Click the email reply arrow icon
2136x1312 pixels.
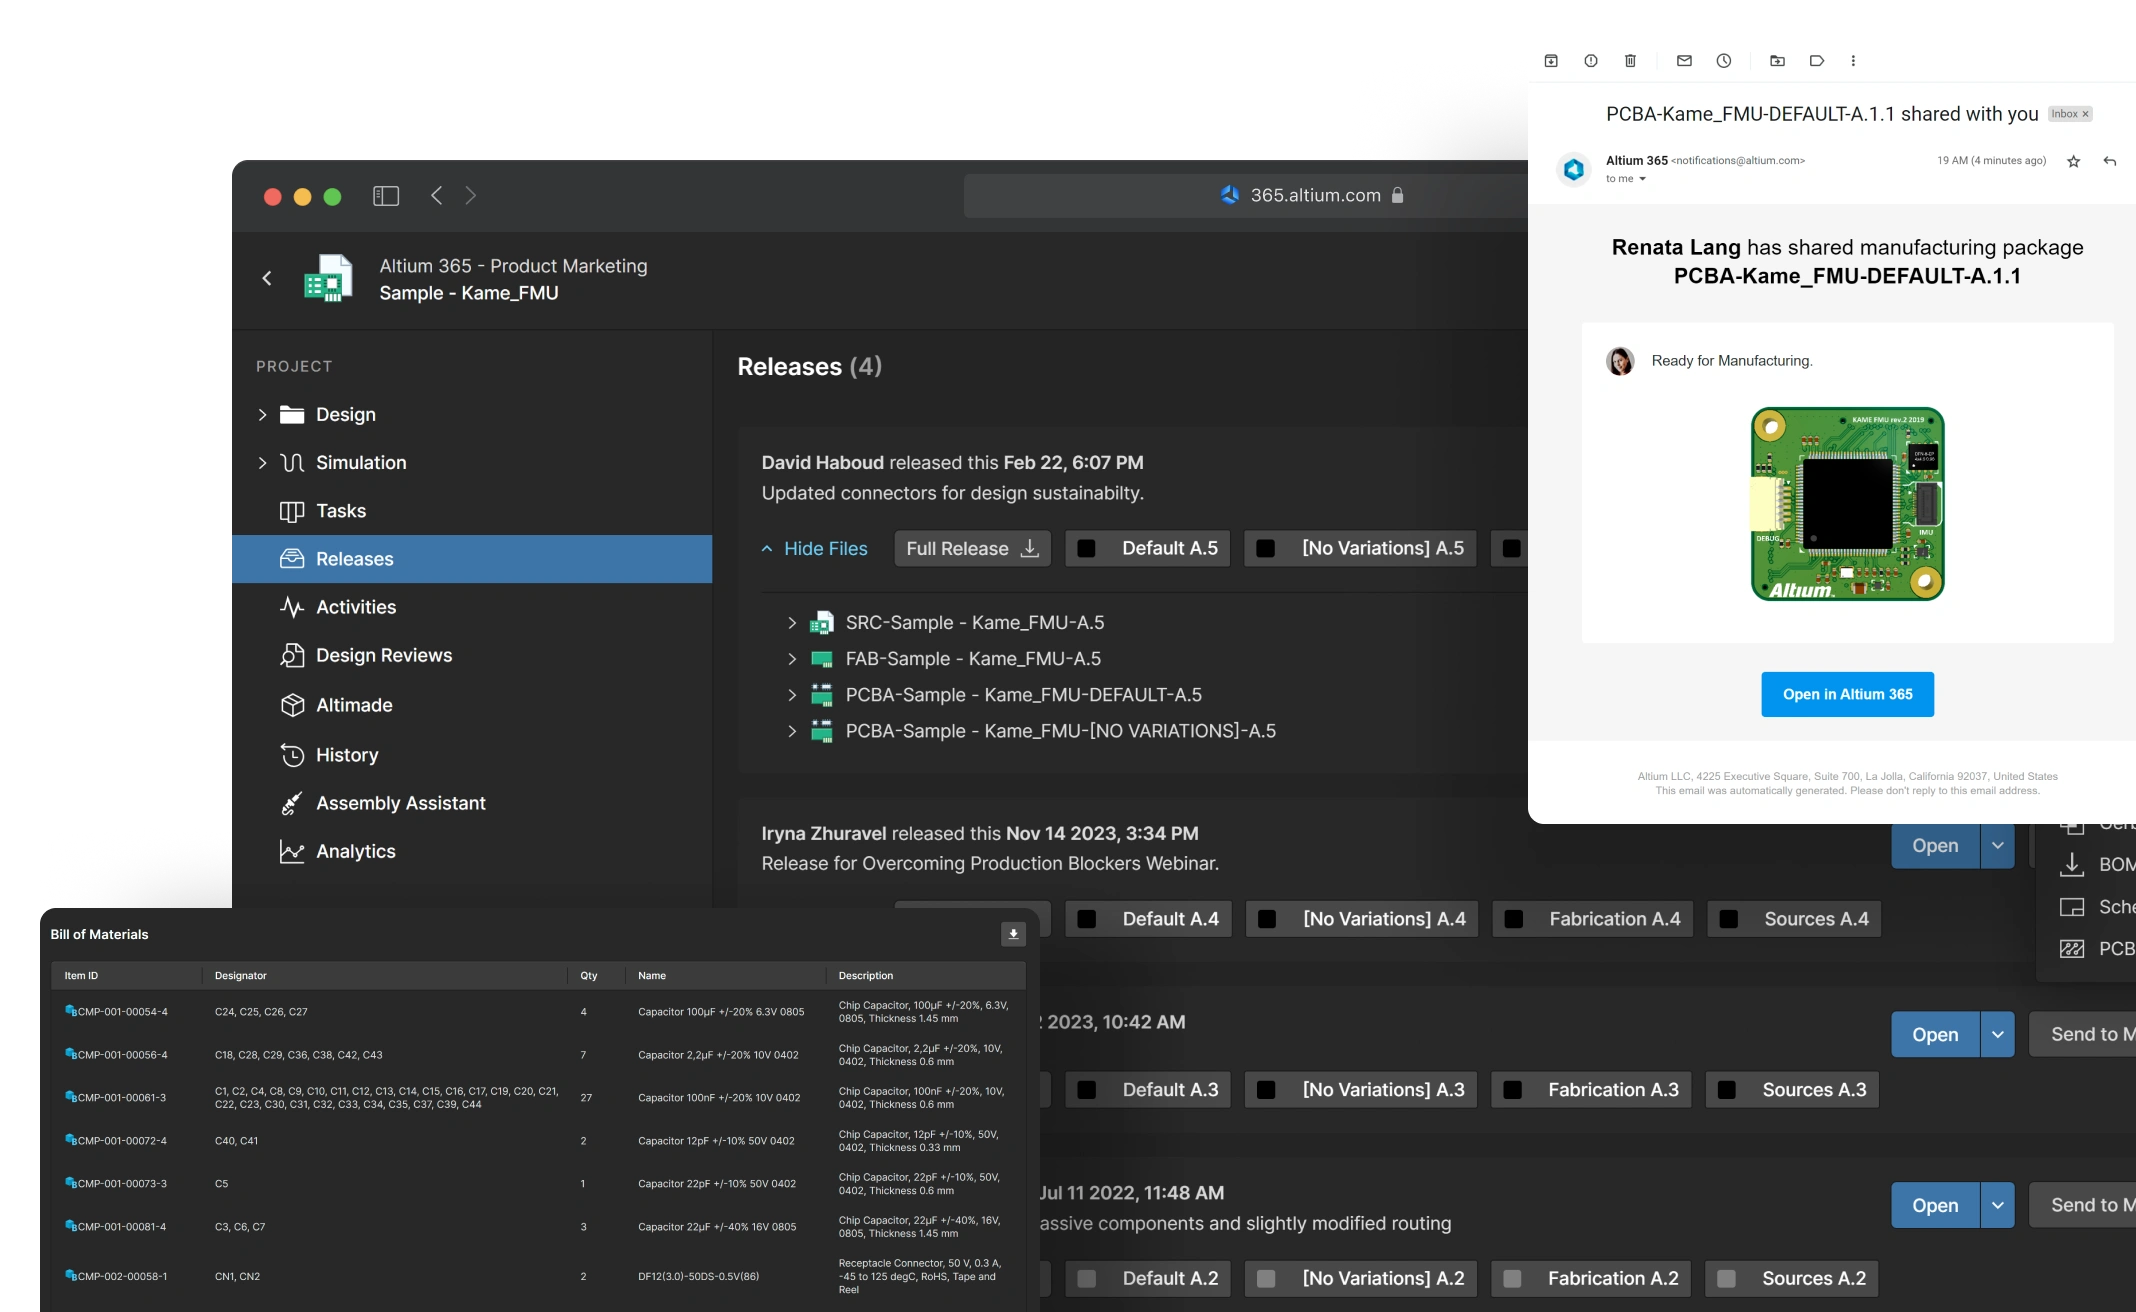coord(2110,161)
